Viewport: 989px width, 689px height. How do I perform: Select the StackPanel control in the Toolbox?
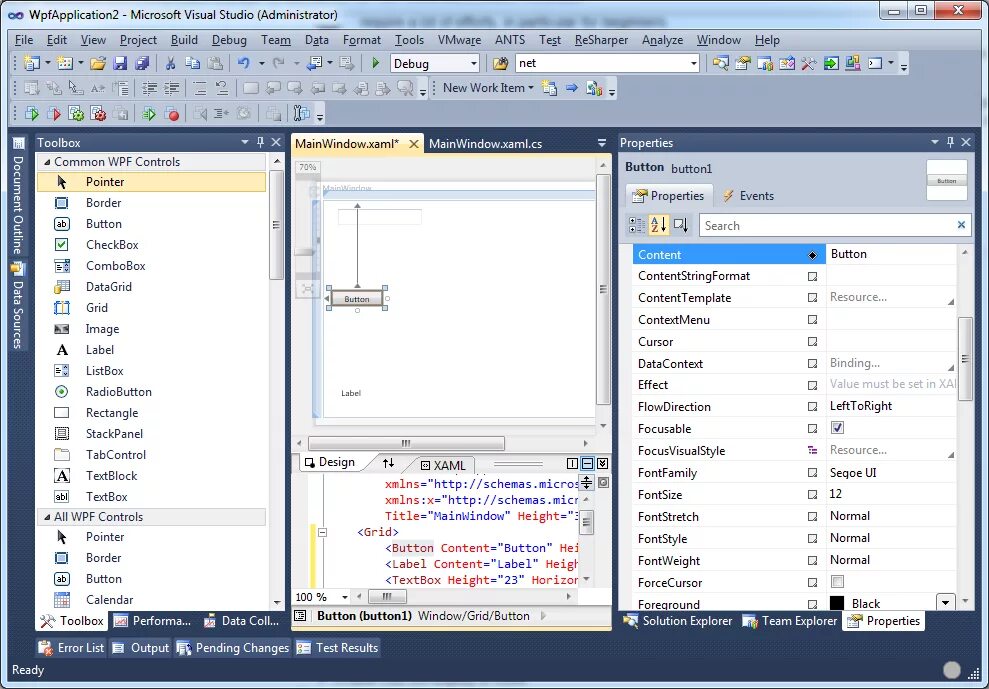114,433
